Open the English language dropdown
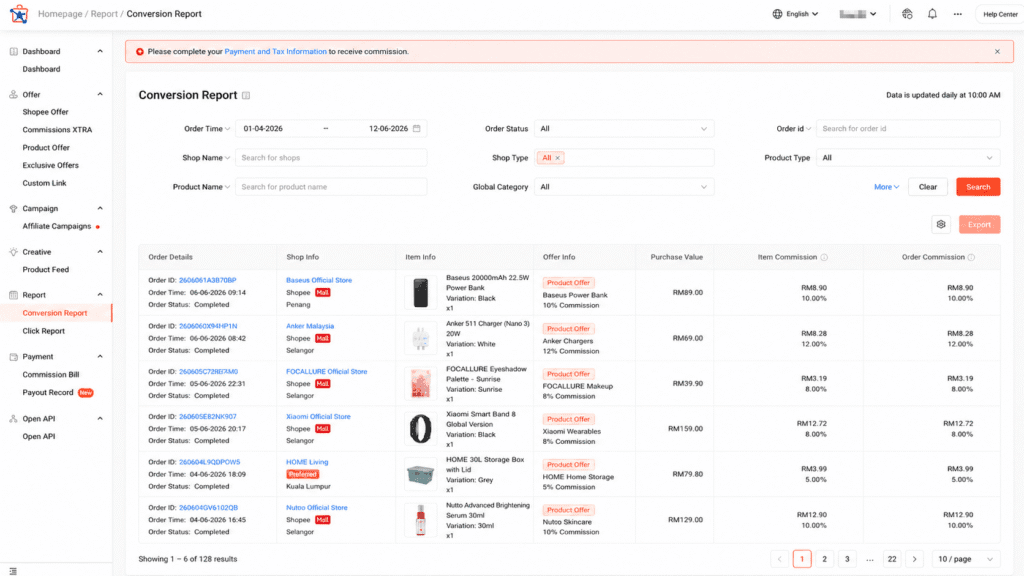 [795, 14]
